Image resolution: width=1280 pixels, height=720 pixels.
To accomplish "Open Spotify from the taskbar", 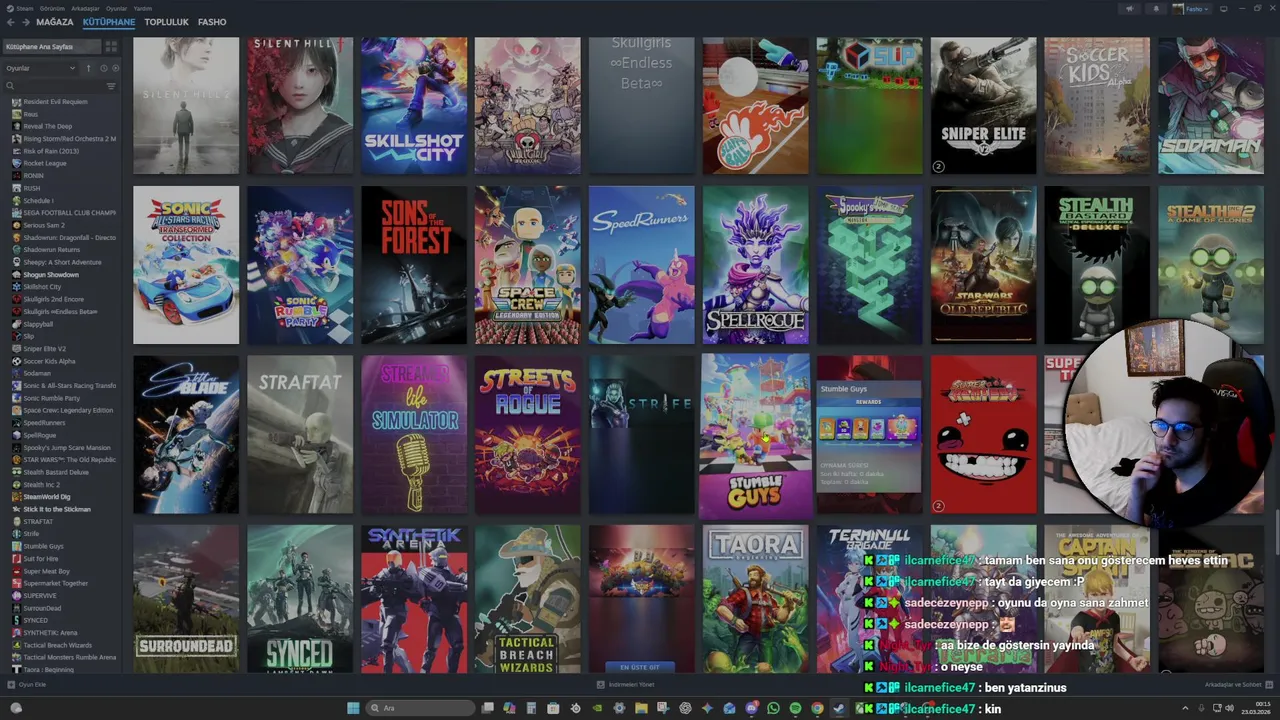I will [x=795, y=708].
